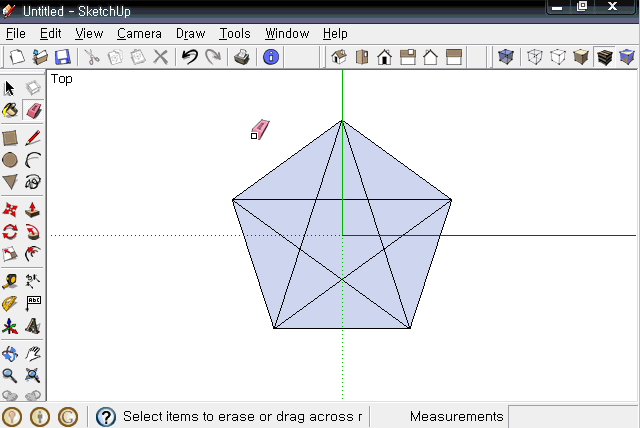The height and width of the screenshot is (428, 640).
Task: Select the Zoom magnifier tool
Action: 10,375
